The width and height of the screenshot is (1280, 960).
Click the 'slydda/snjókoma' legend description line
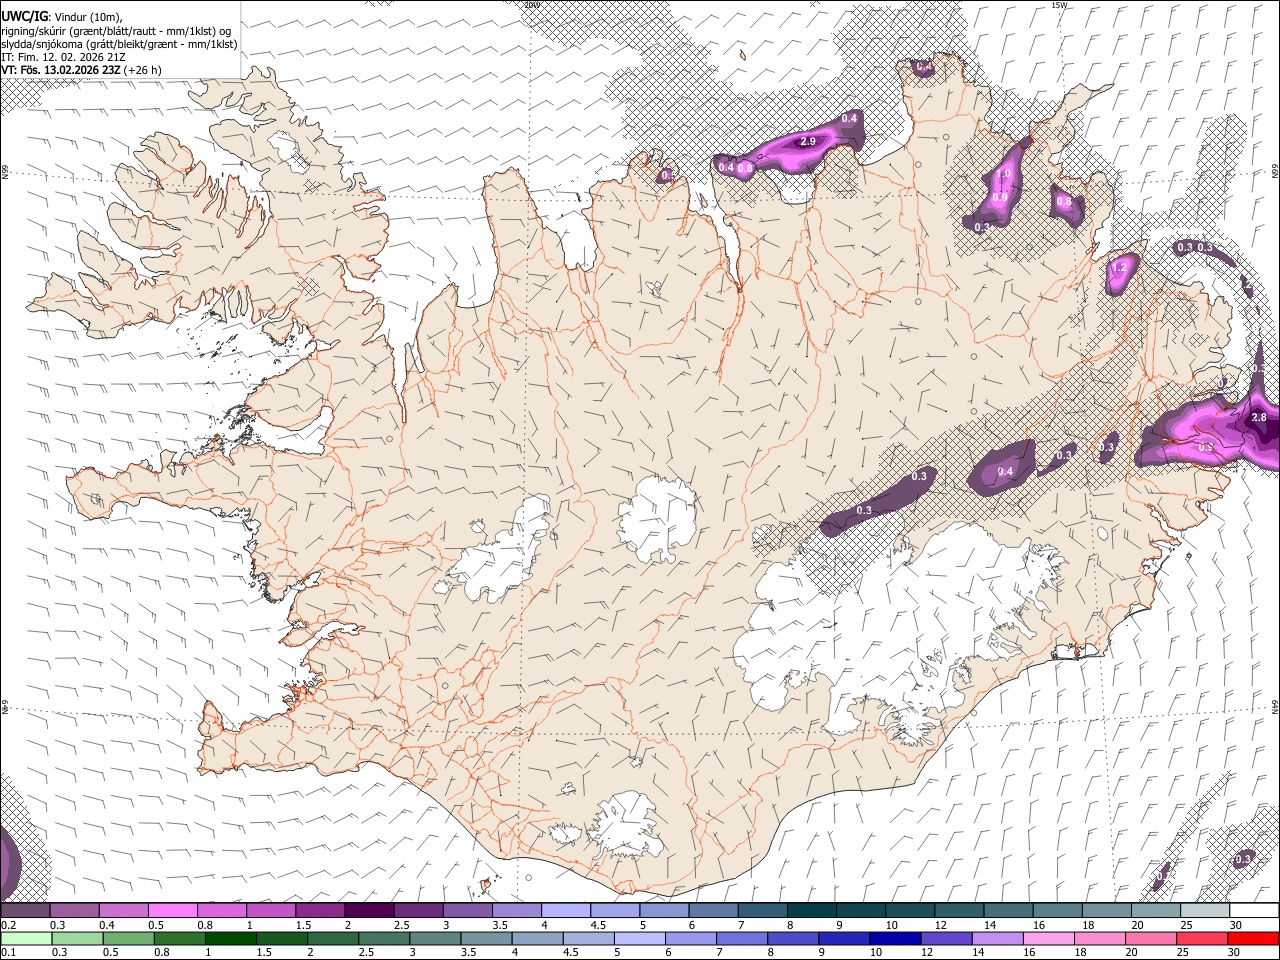coord(119,44)
